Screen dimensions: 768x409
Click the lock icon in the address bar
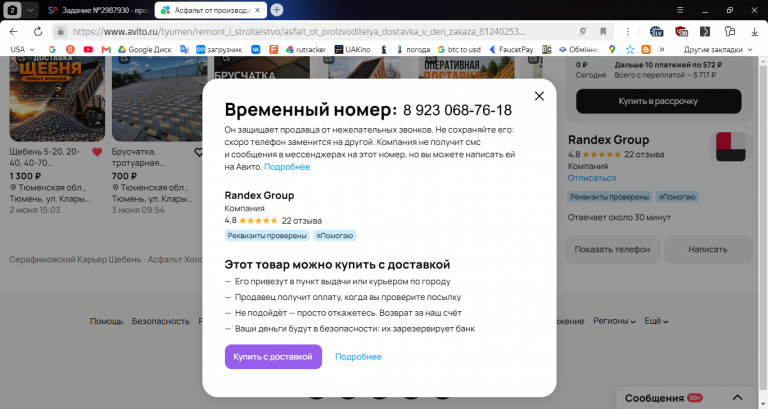click(x=60, y=31)
